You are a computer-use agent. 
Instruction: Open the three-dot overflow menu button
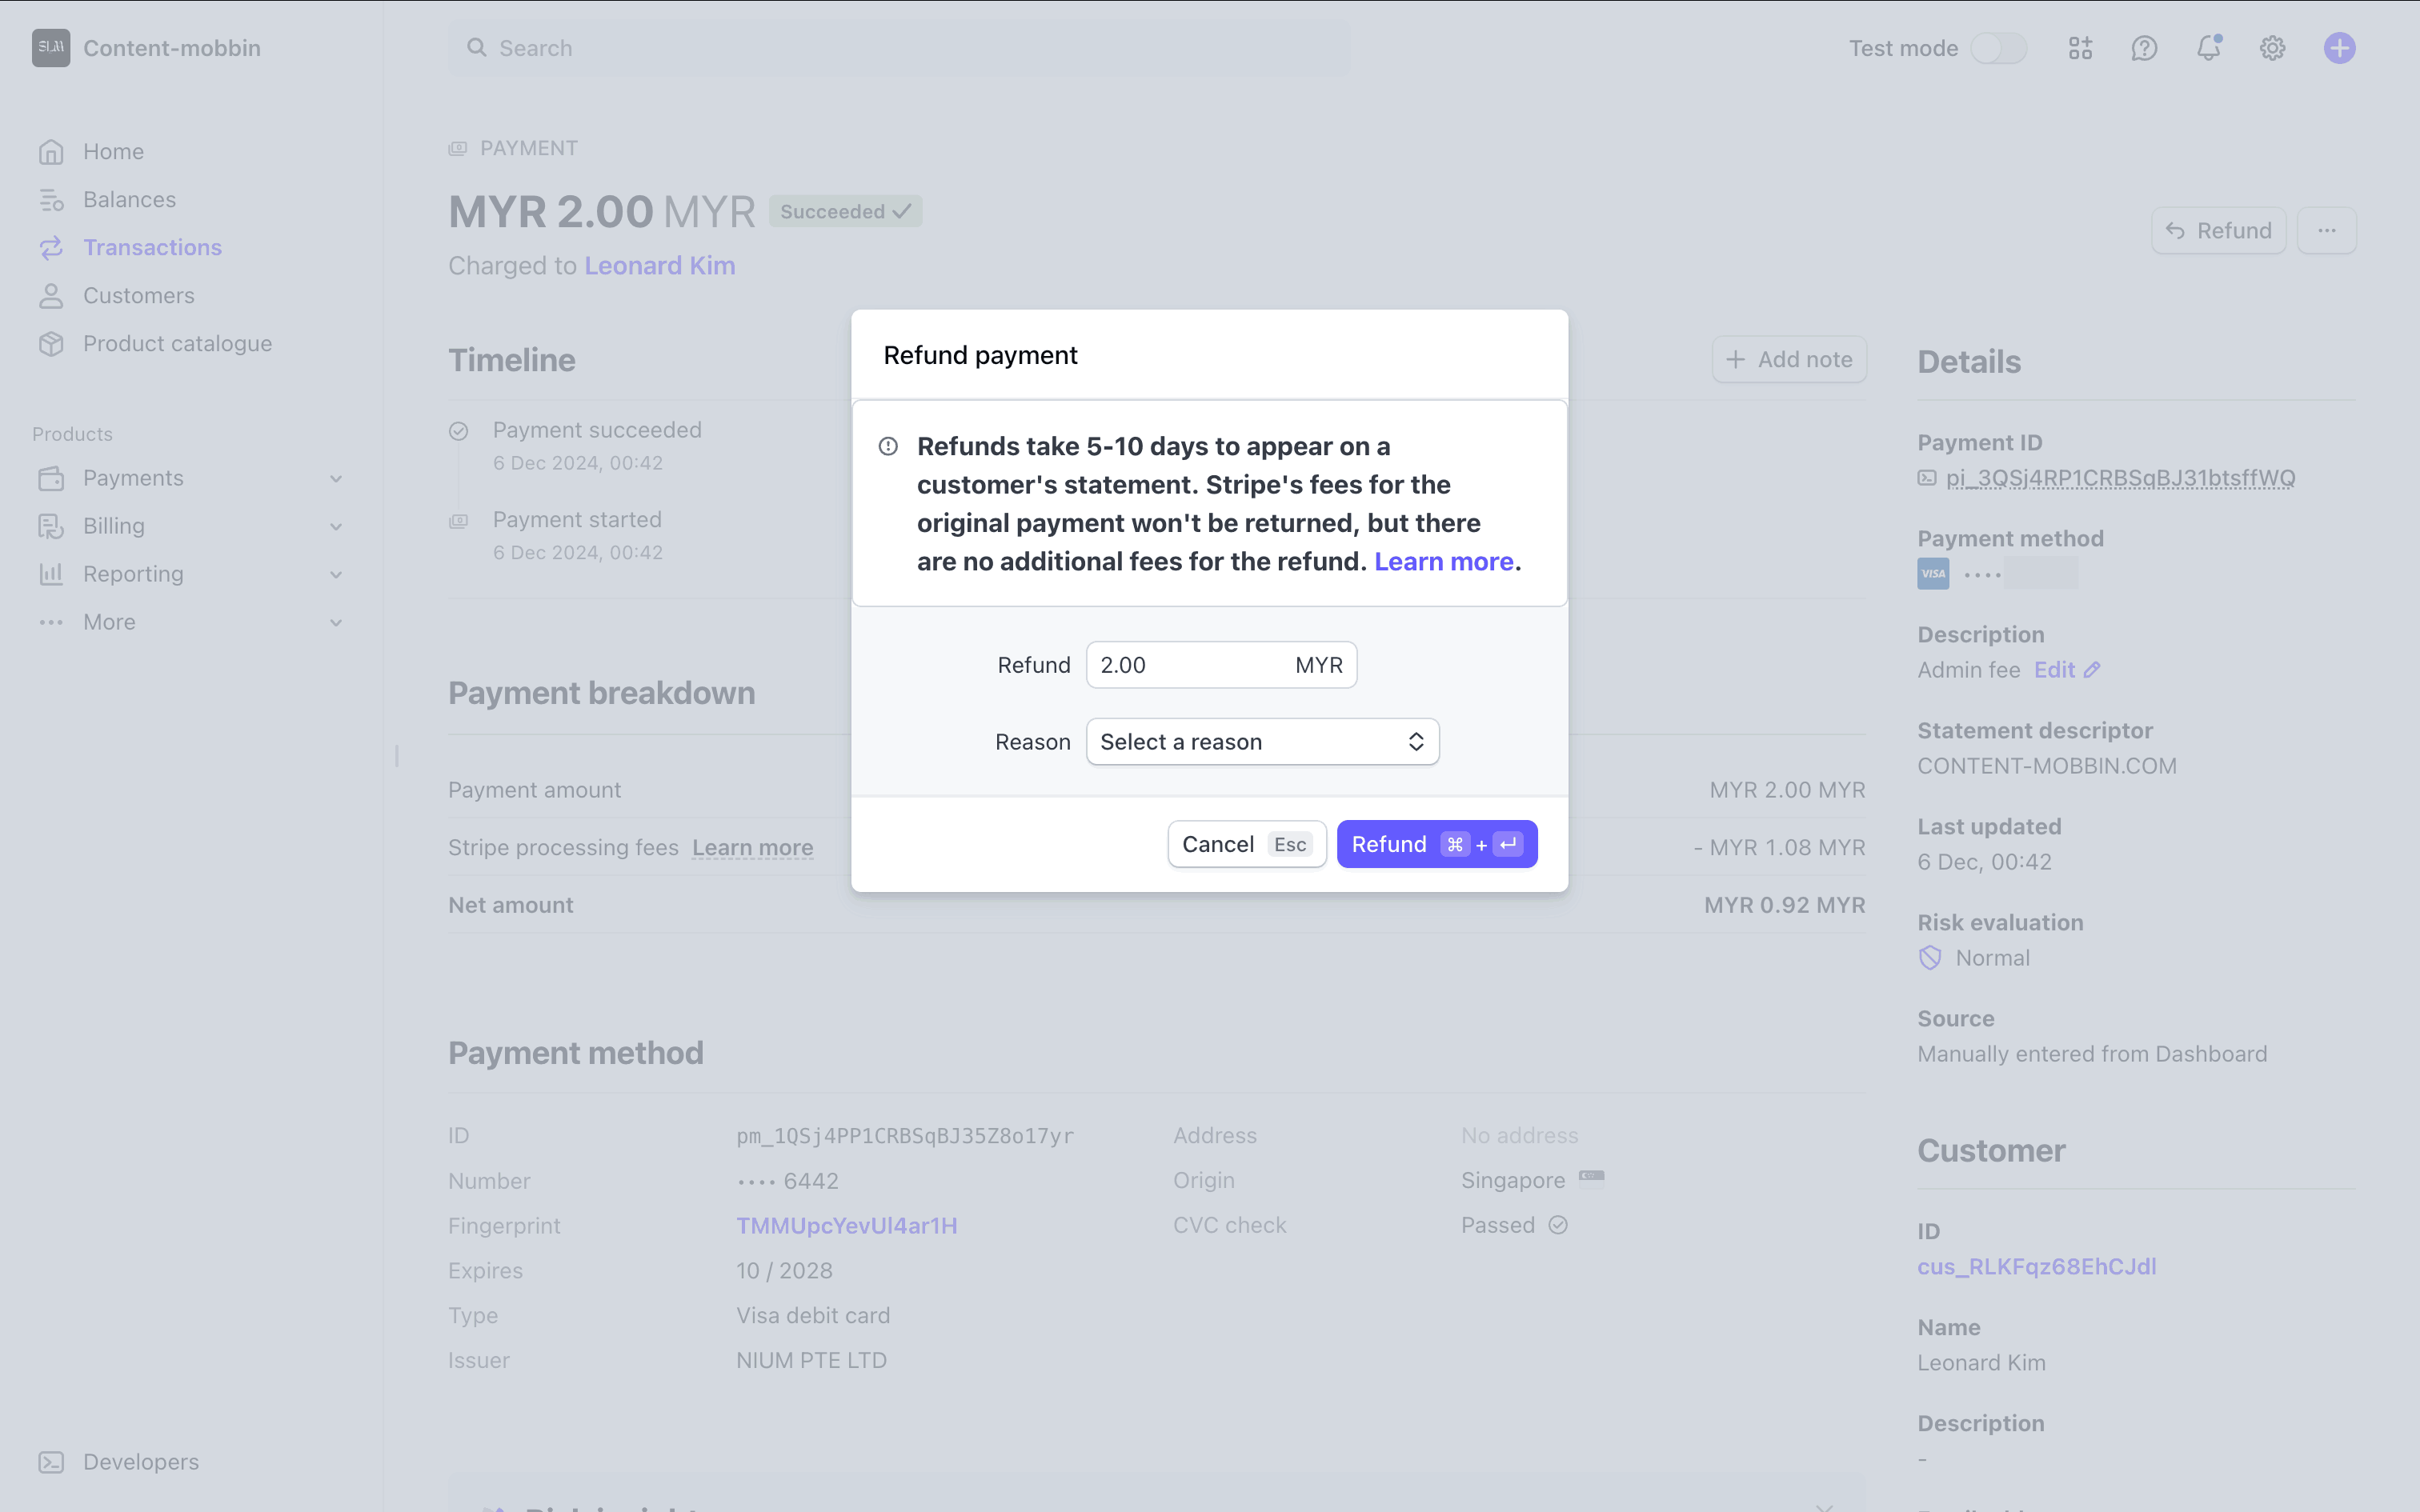click(2326, 231)
